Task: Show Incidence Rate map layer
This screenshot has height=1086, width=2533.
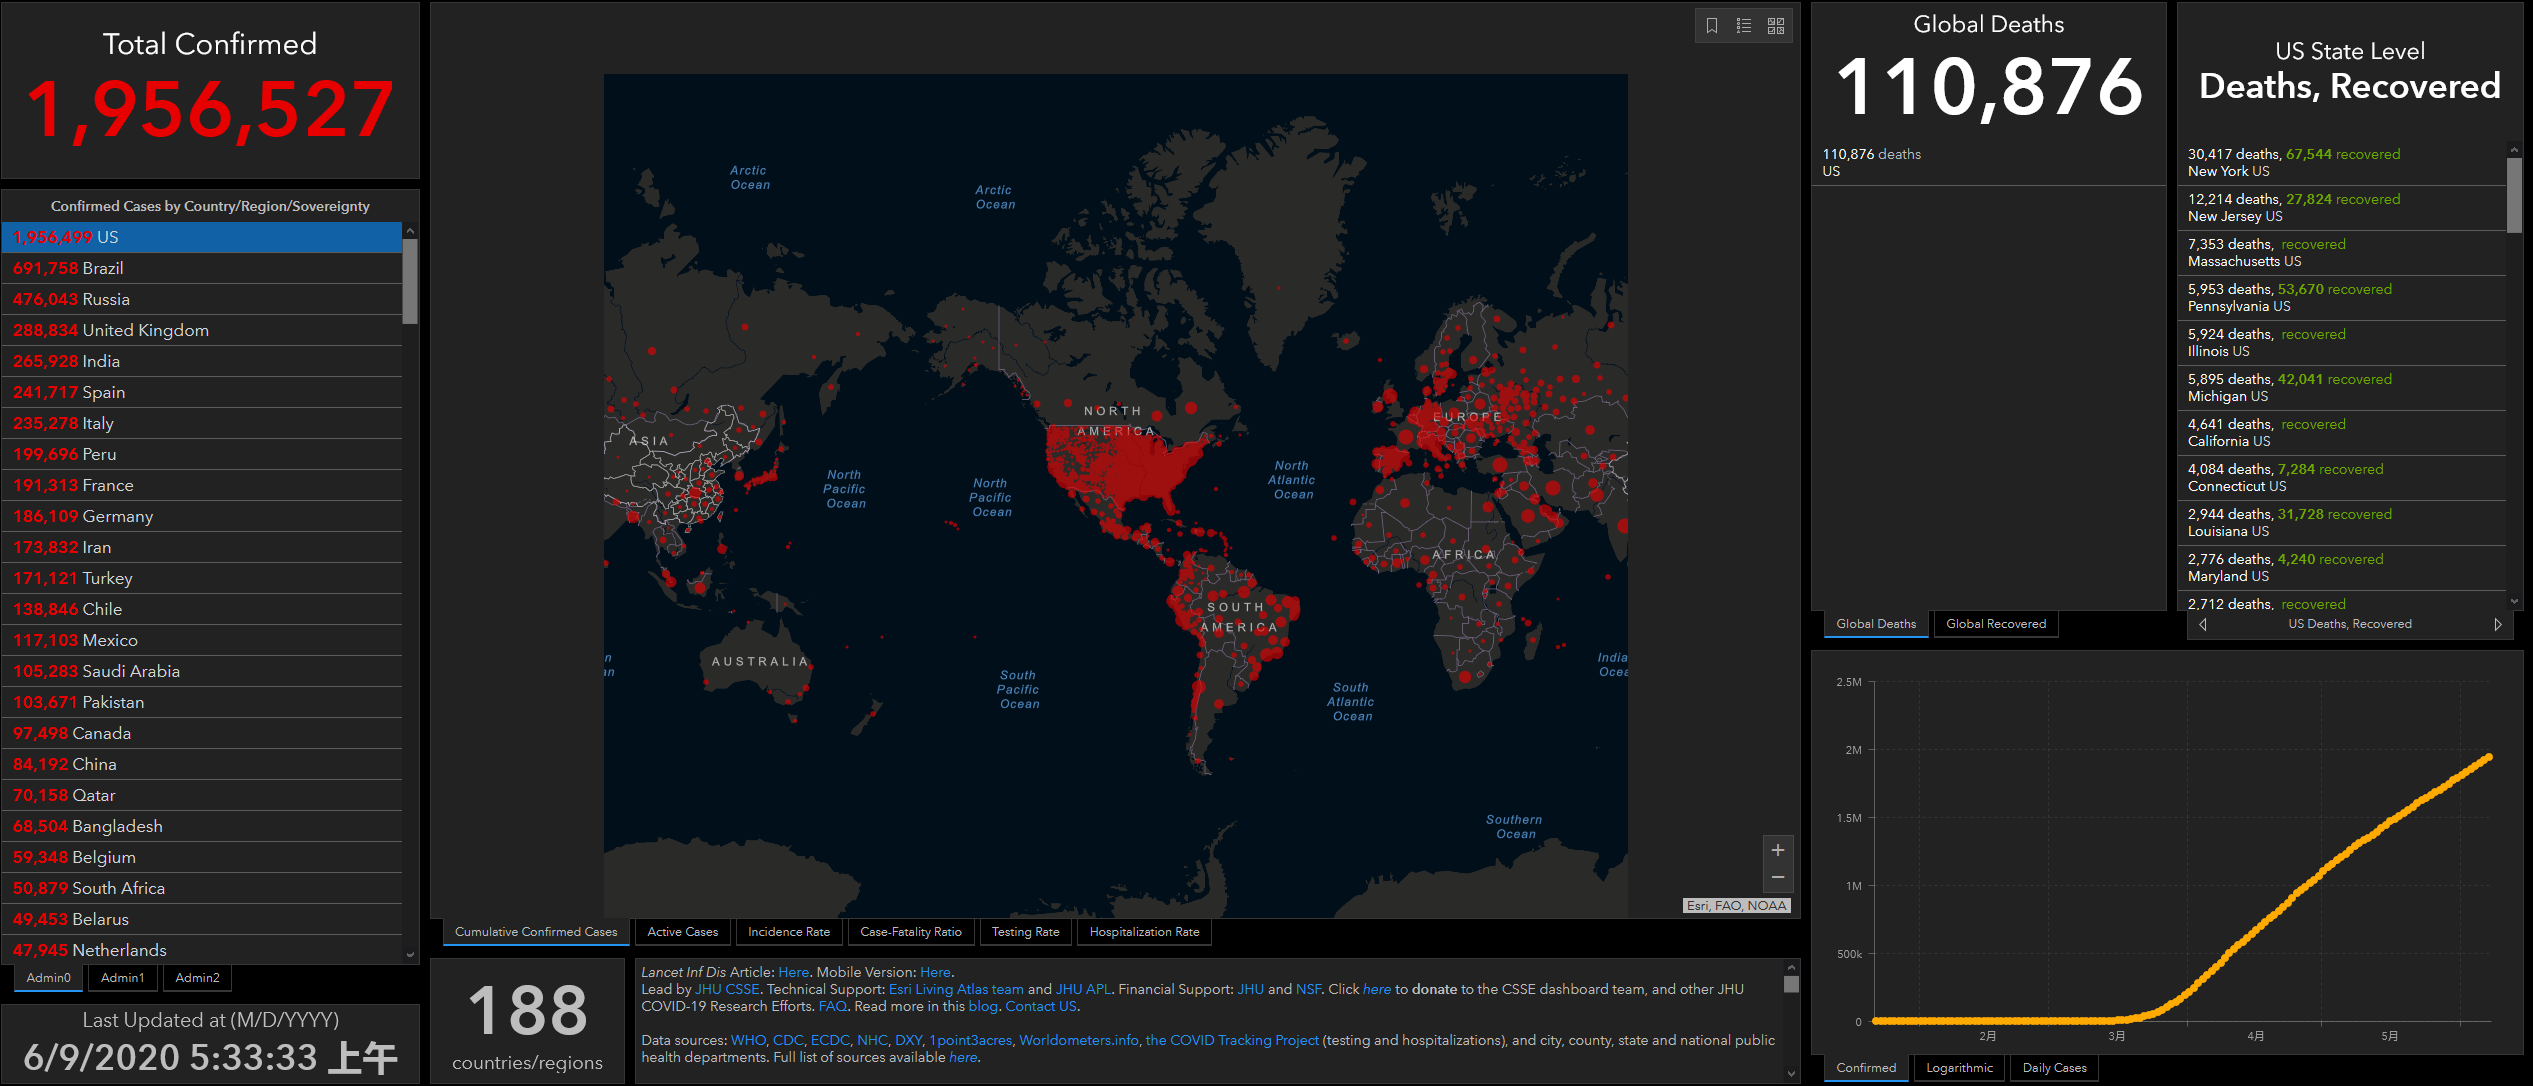Action: [x=788, y=932]
